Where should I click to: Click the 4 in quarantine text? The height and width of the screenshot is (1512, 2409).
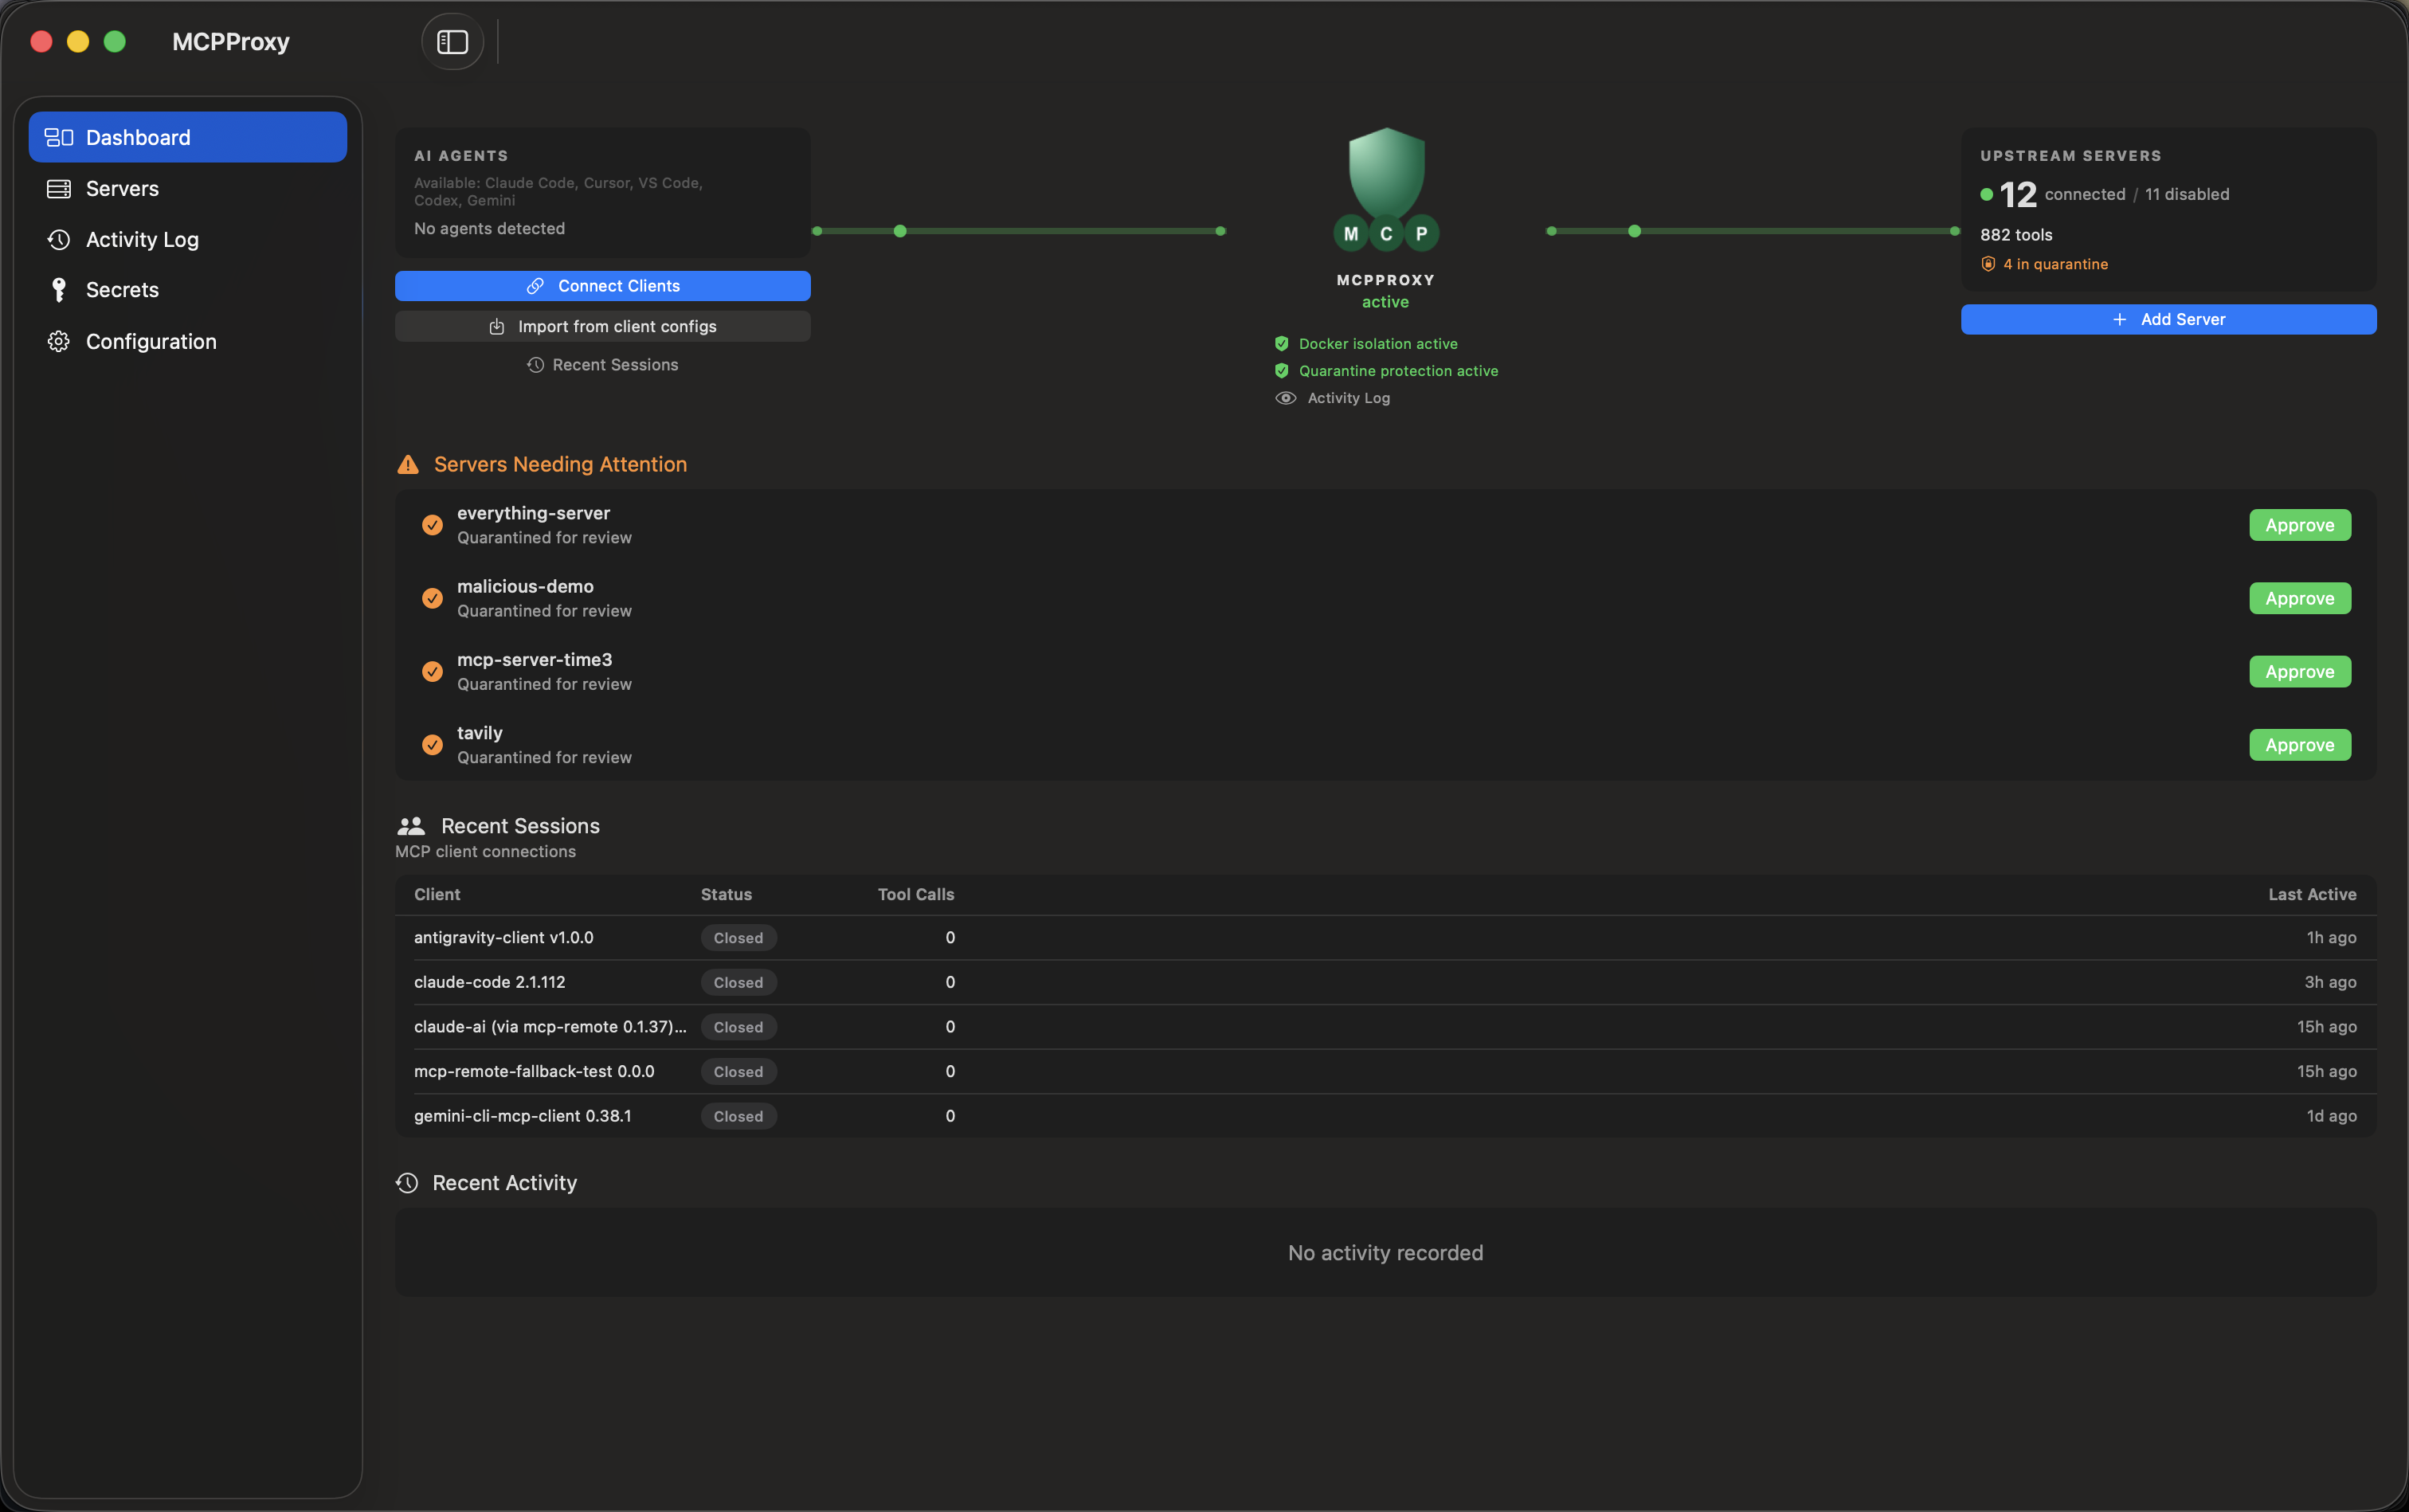tap(2055, 264)
